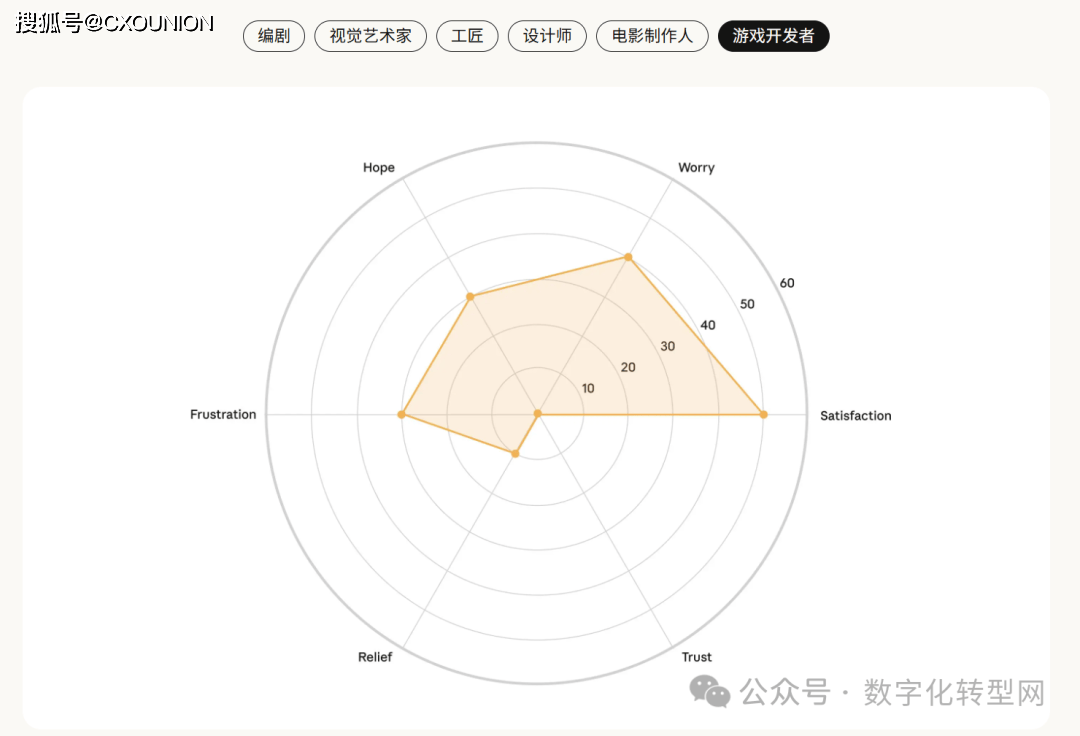Click the Worry data point marker
Screen dimensions: 1080x736
point(628,257)
